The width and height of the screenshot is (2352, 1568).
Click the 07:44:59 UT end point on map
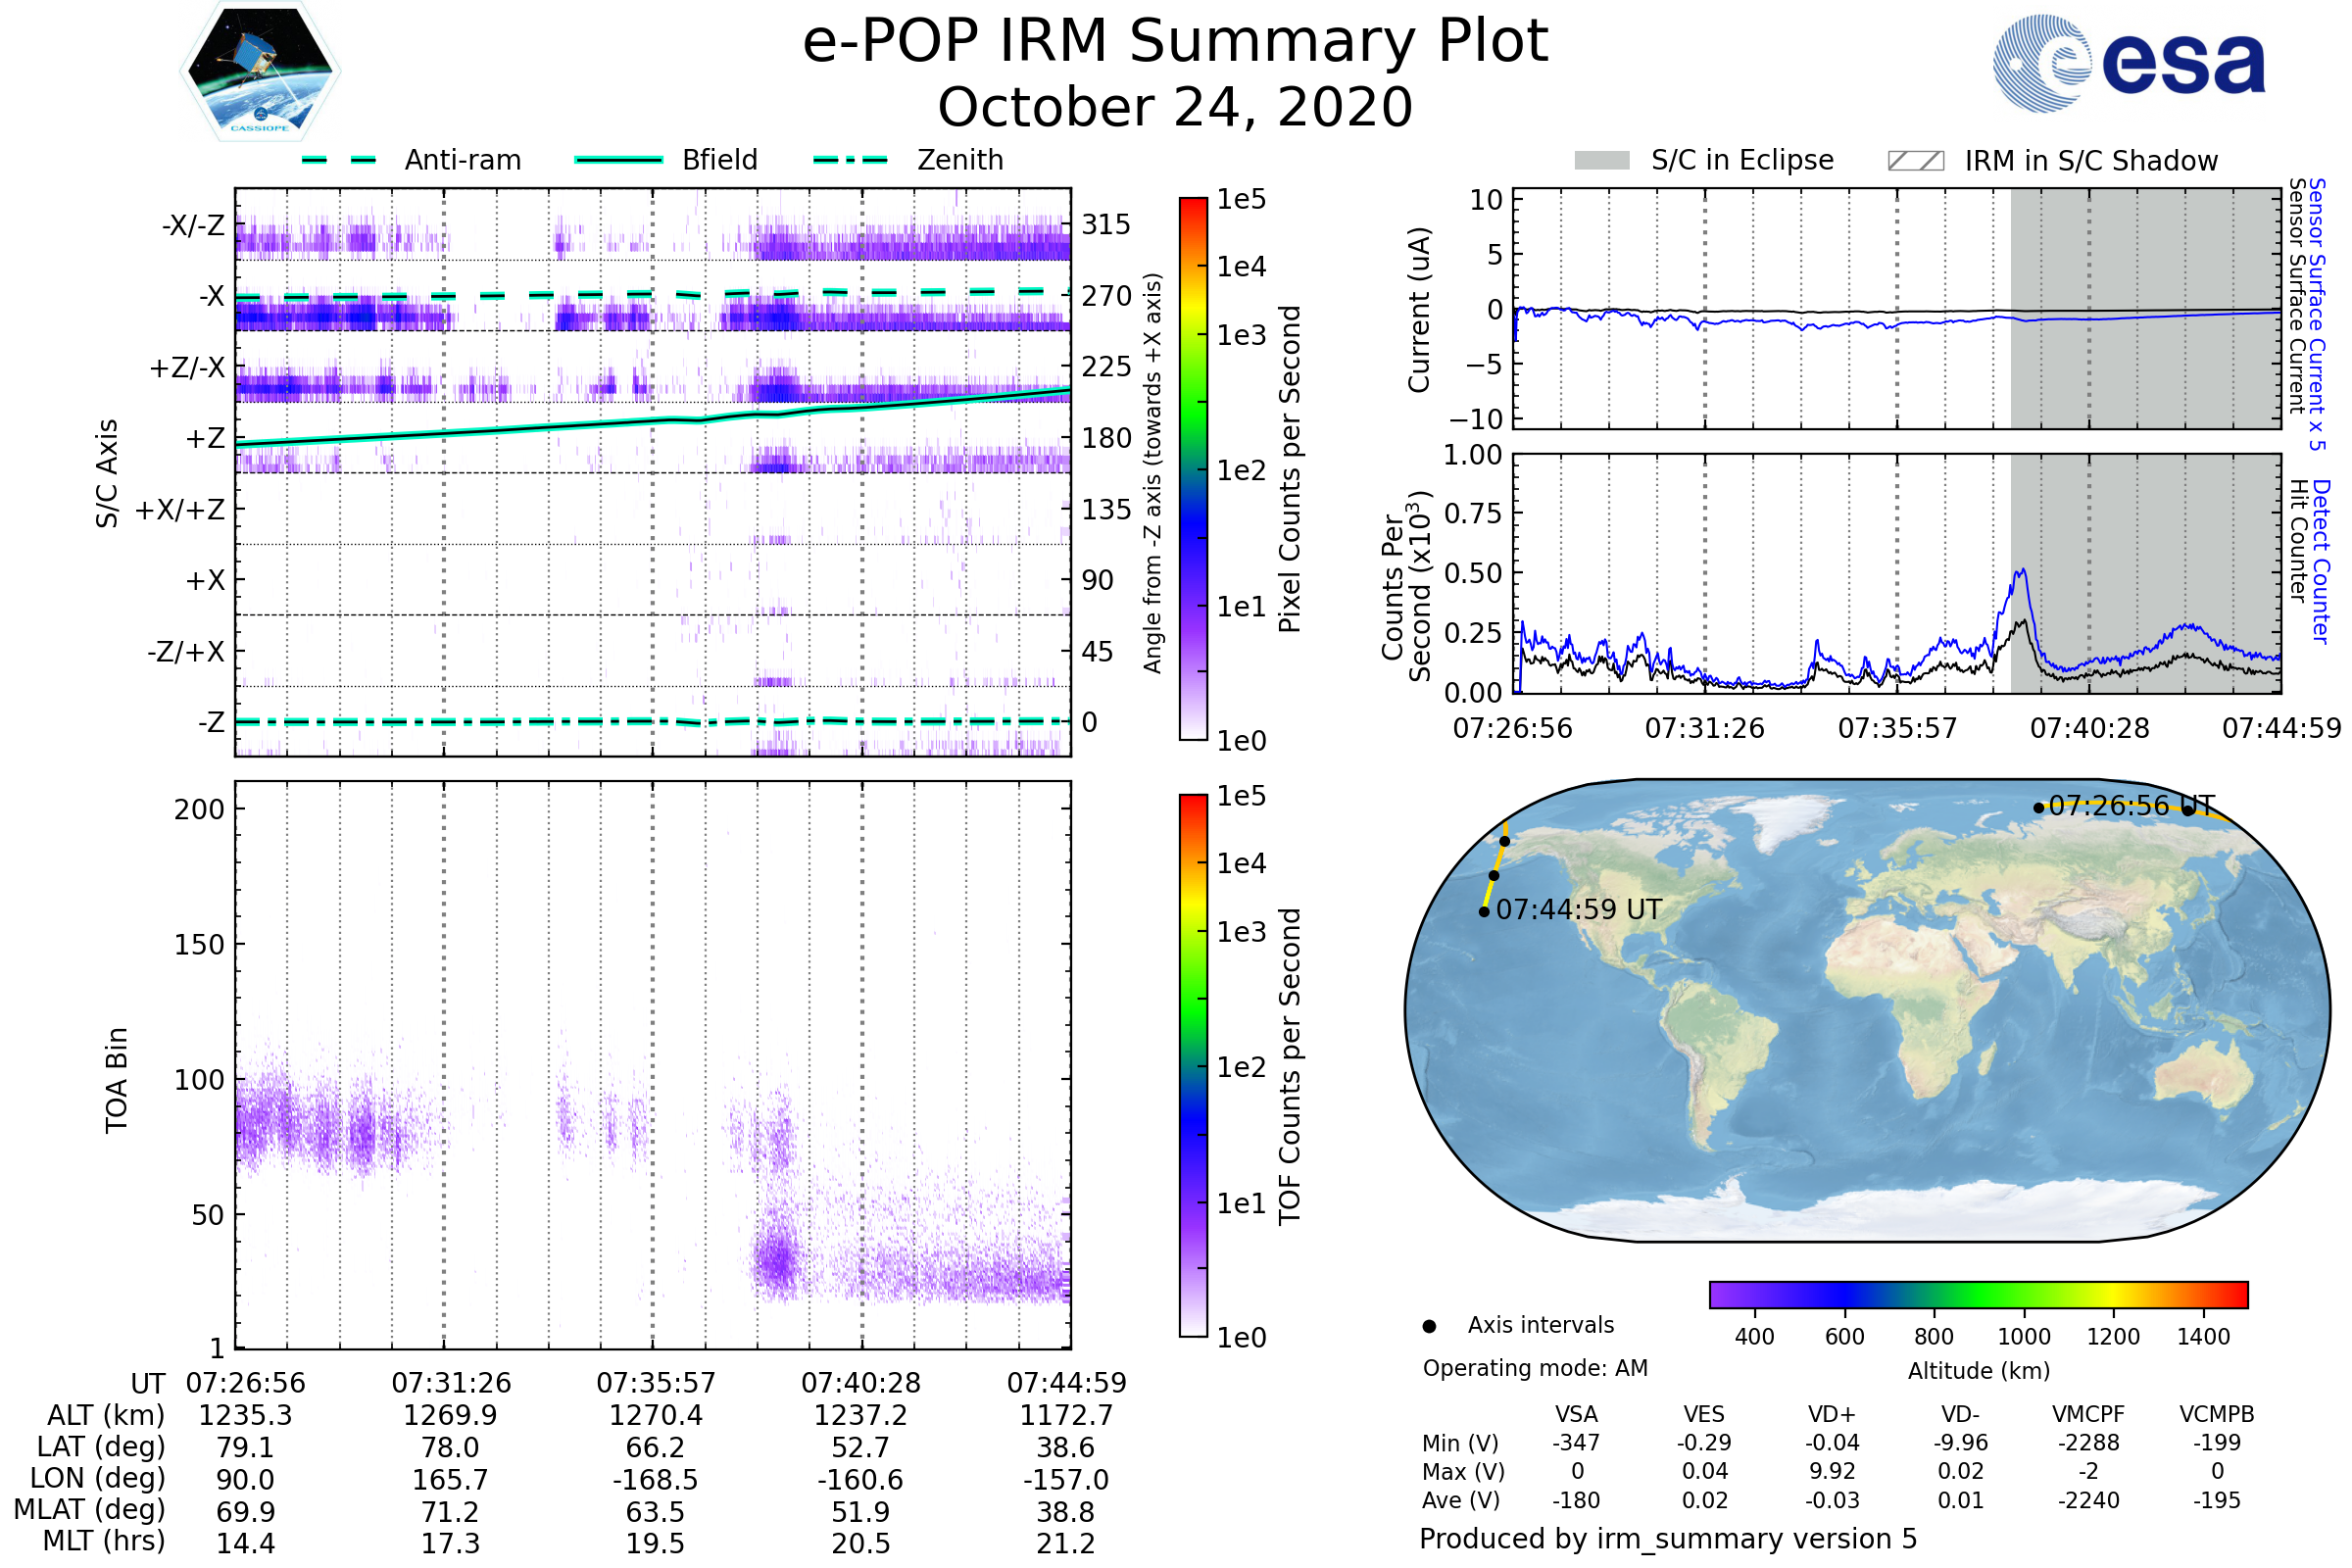pos(1484,912)
